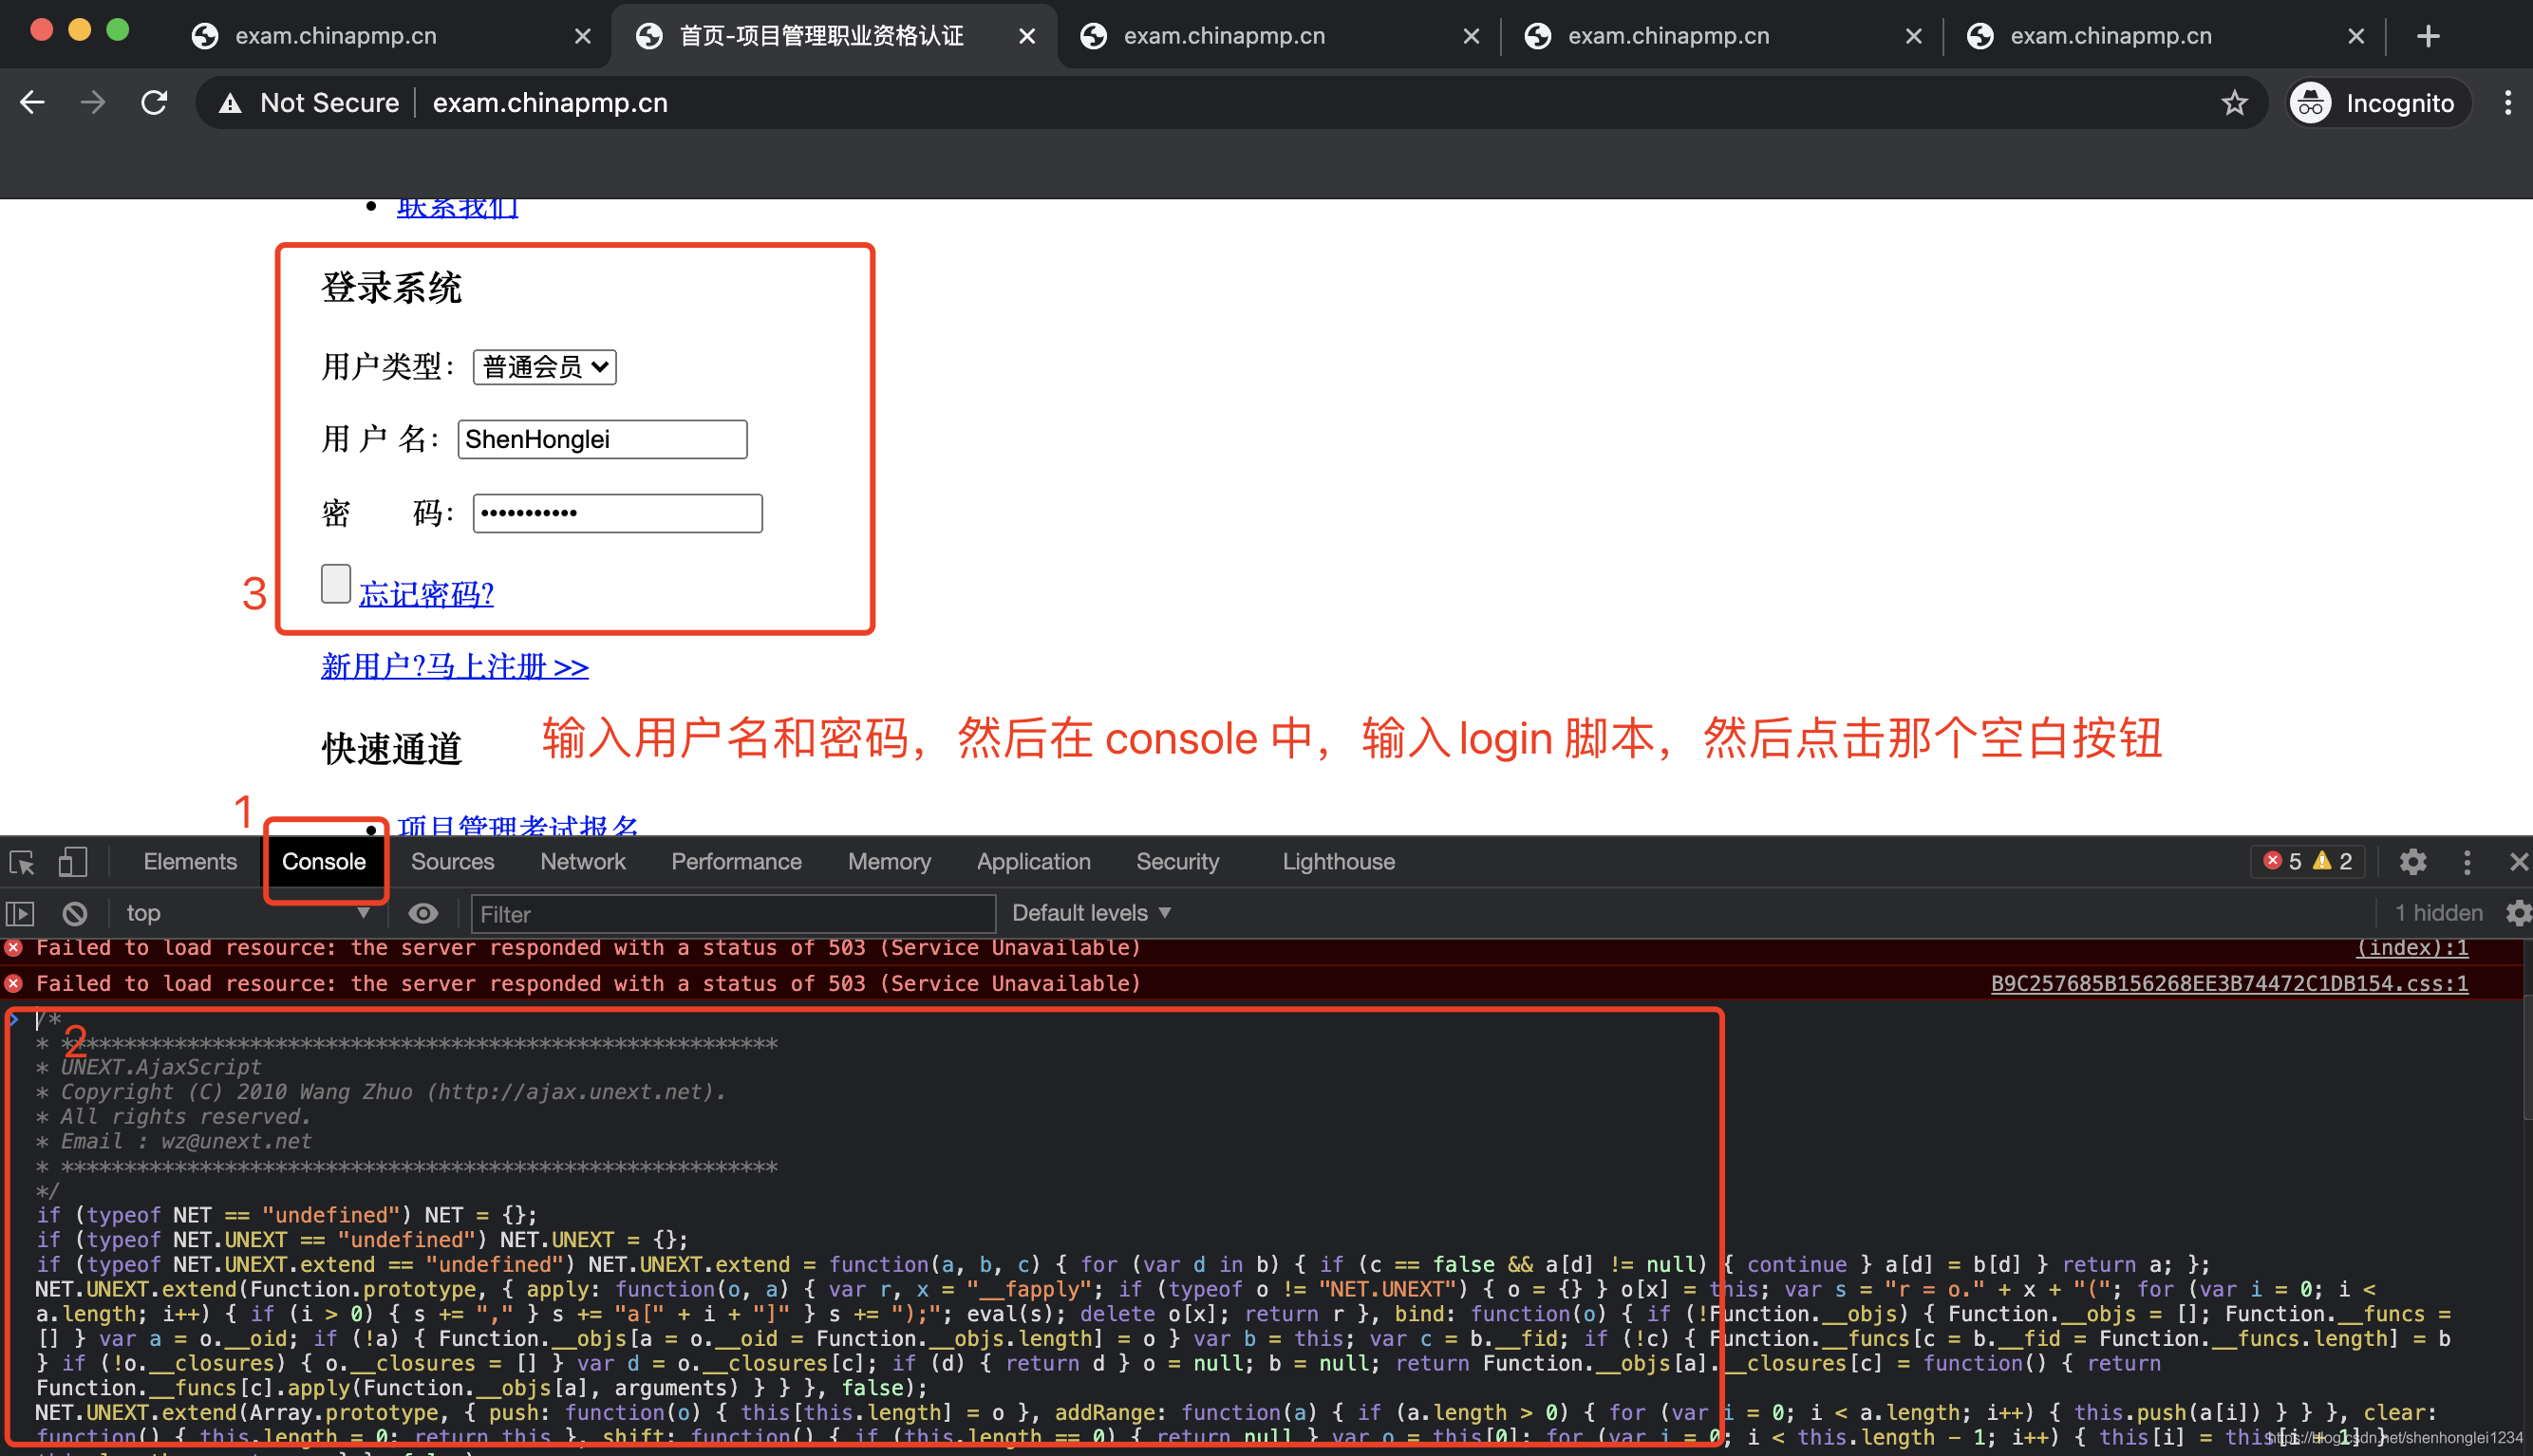Viewport: 2533px width, 1456px height.
Task: Open DevTools customize menu (three dots)
Action: (2467, 862)
